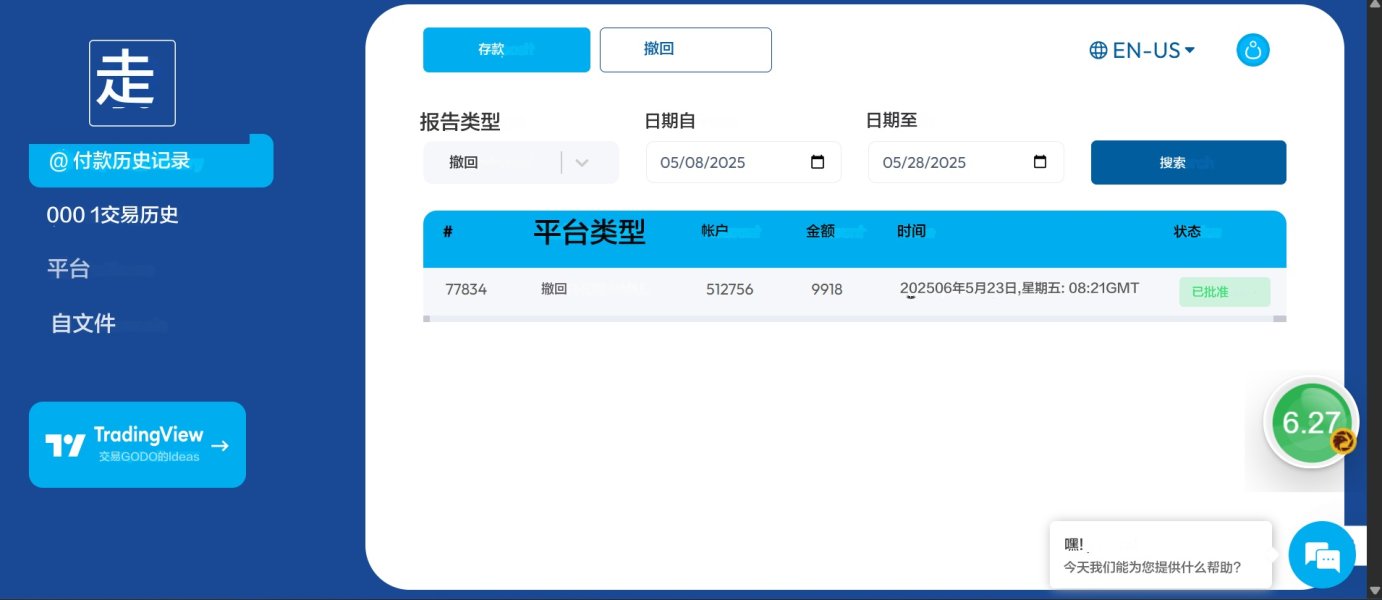Click the 平台类型 column header

(x=589, y=232)
